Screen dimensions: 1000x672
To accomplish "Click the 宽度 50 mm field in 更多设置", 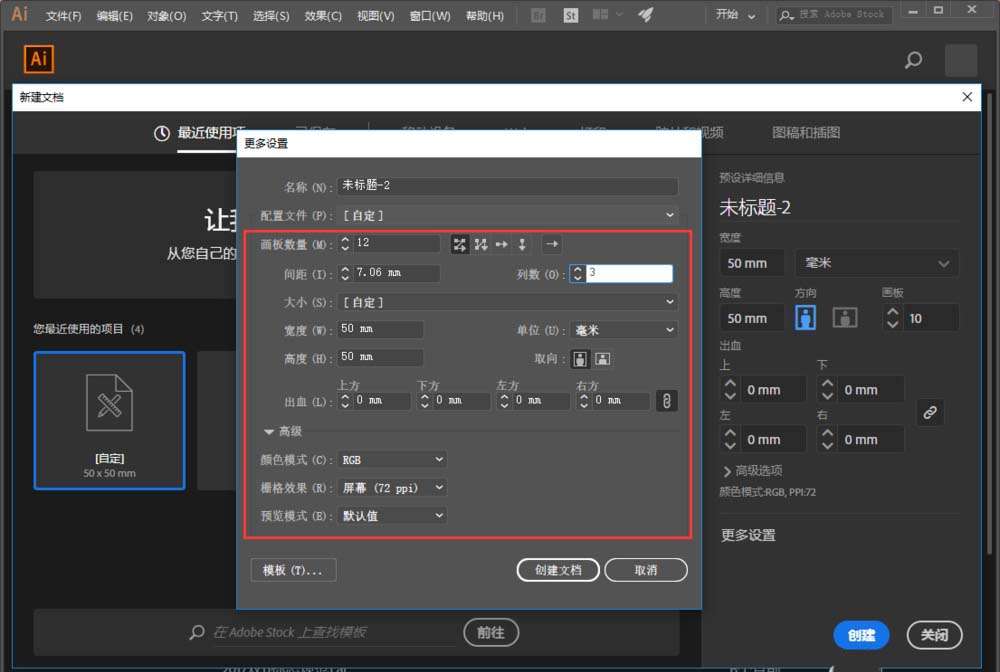I will pos(380,329).
